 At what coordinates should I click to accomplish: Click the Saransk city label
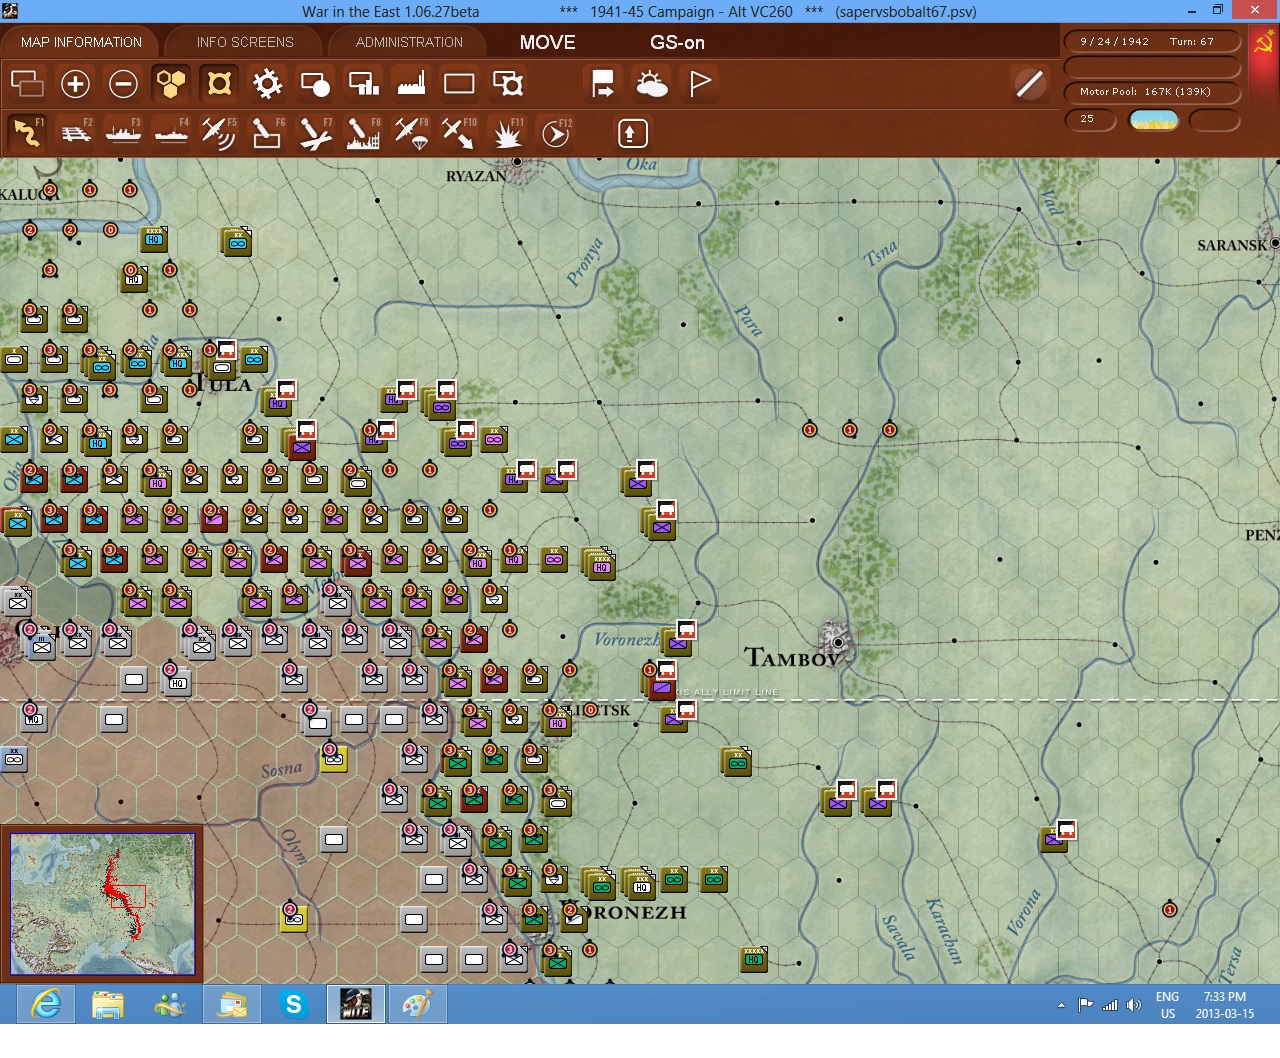pyautogui.click(x=1232, y=245)
